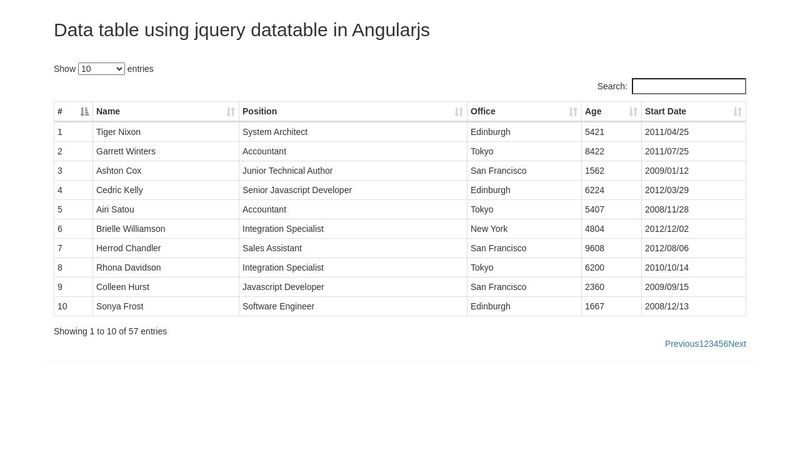
Task: Click sort arrows icon beside Age header
Action: pyautogui.click(x=633, y=112)
